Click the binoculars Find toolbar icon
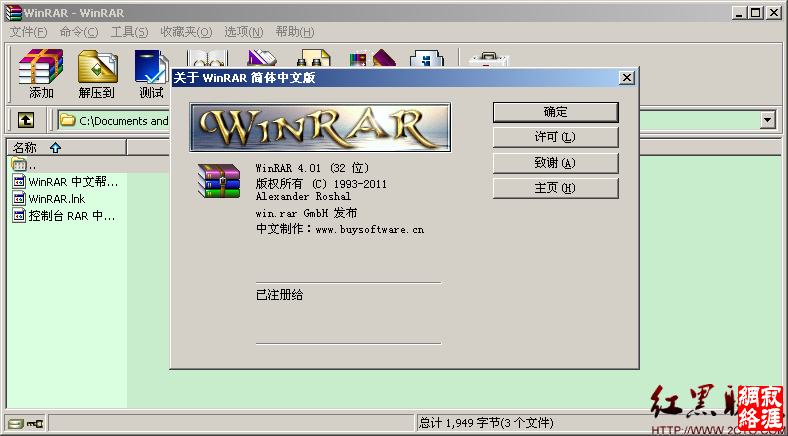Image resolution: width=788 pixels, height=436 pixels. click(x=314, y=57)
